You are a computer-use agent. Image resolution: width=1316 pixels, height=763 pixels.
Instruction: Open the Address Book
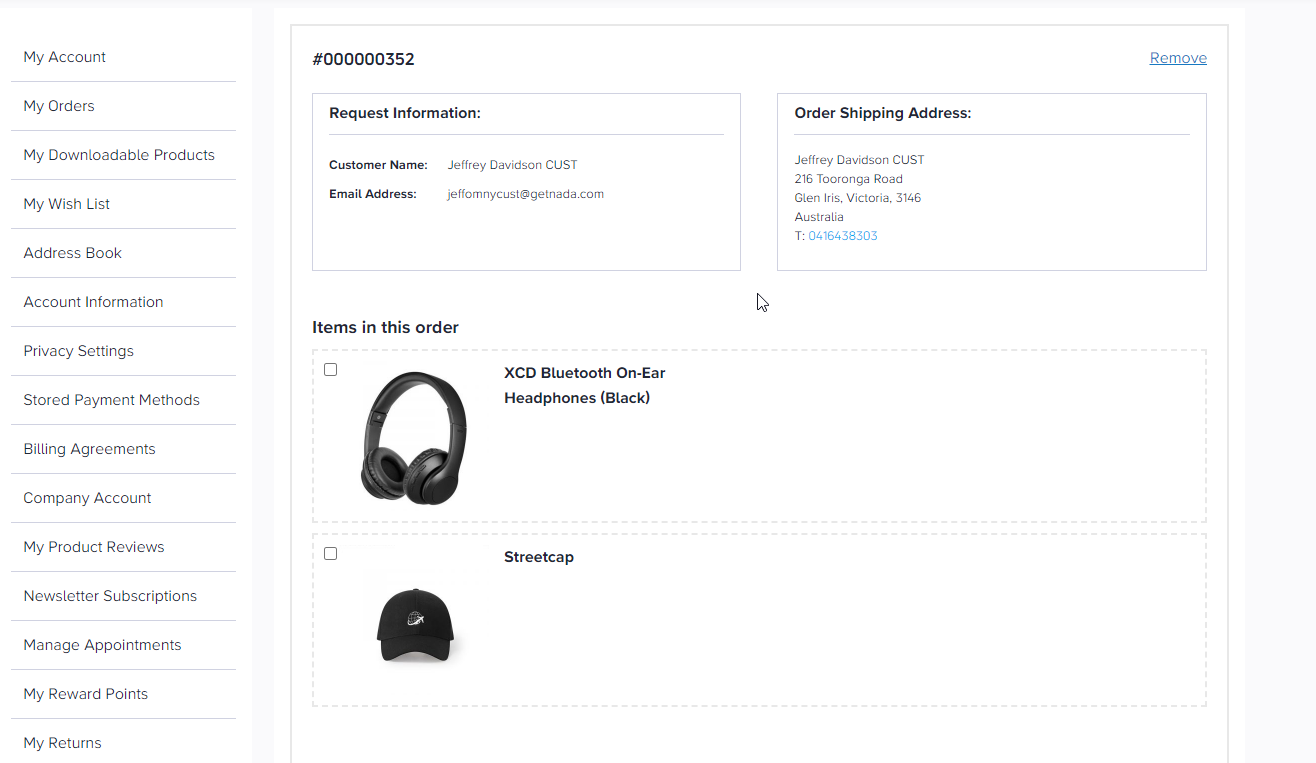click(73, 253)
